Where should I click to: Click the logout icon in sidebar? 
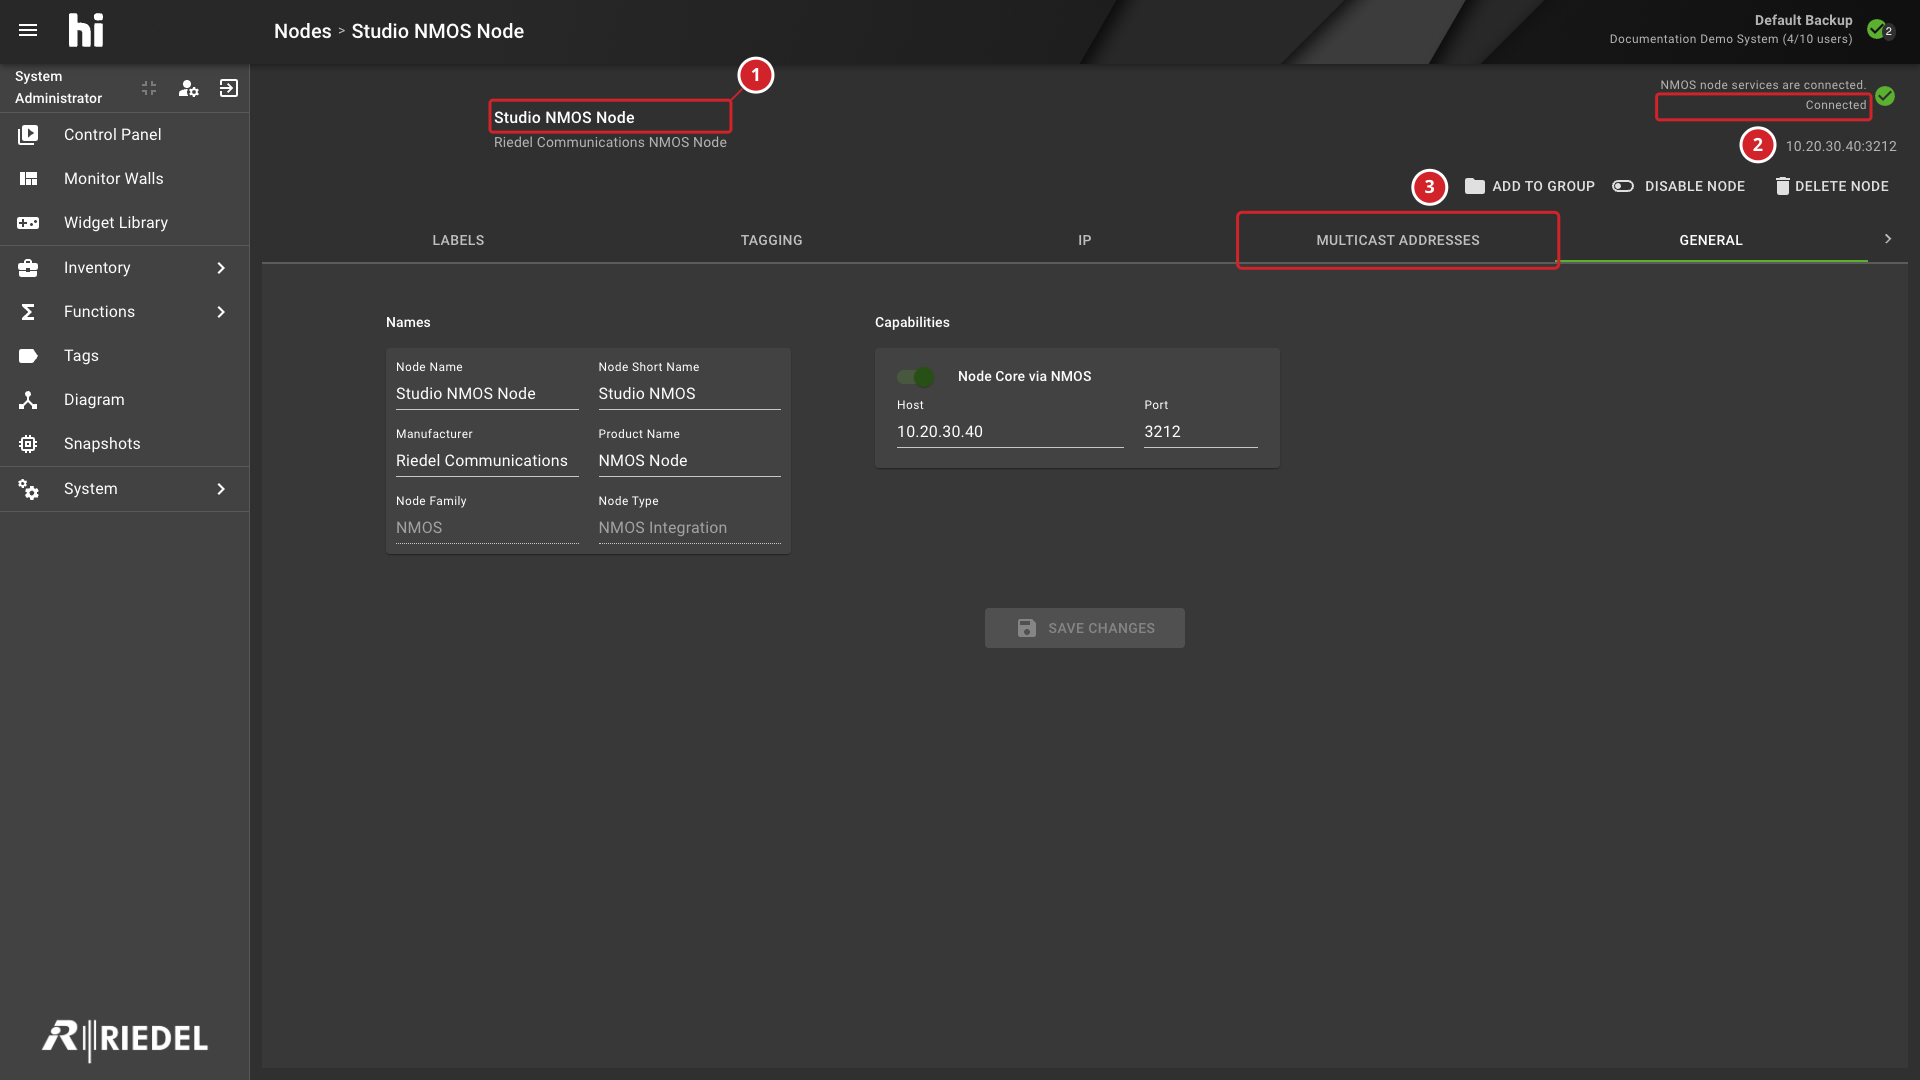[229, 88]
